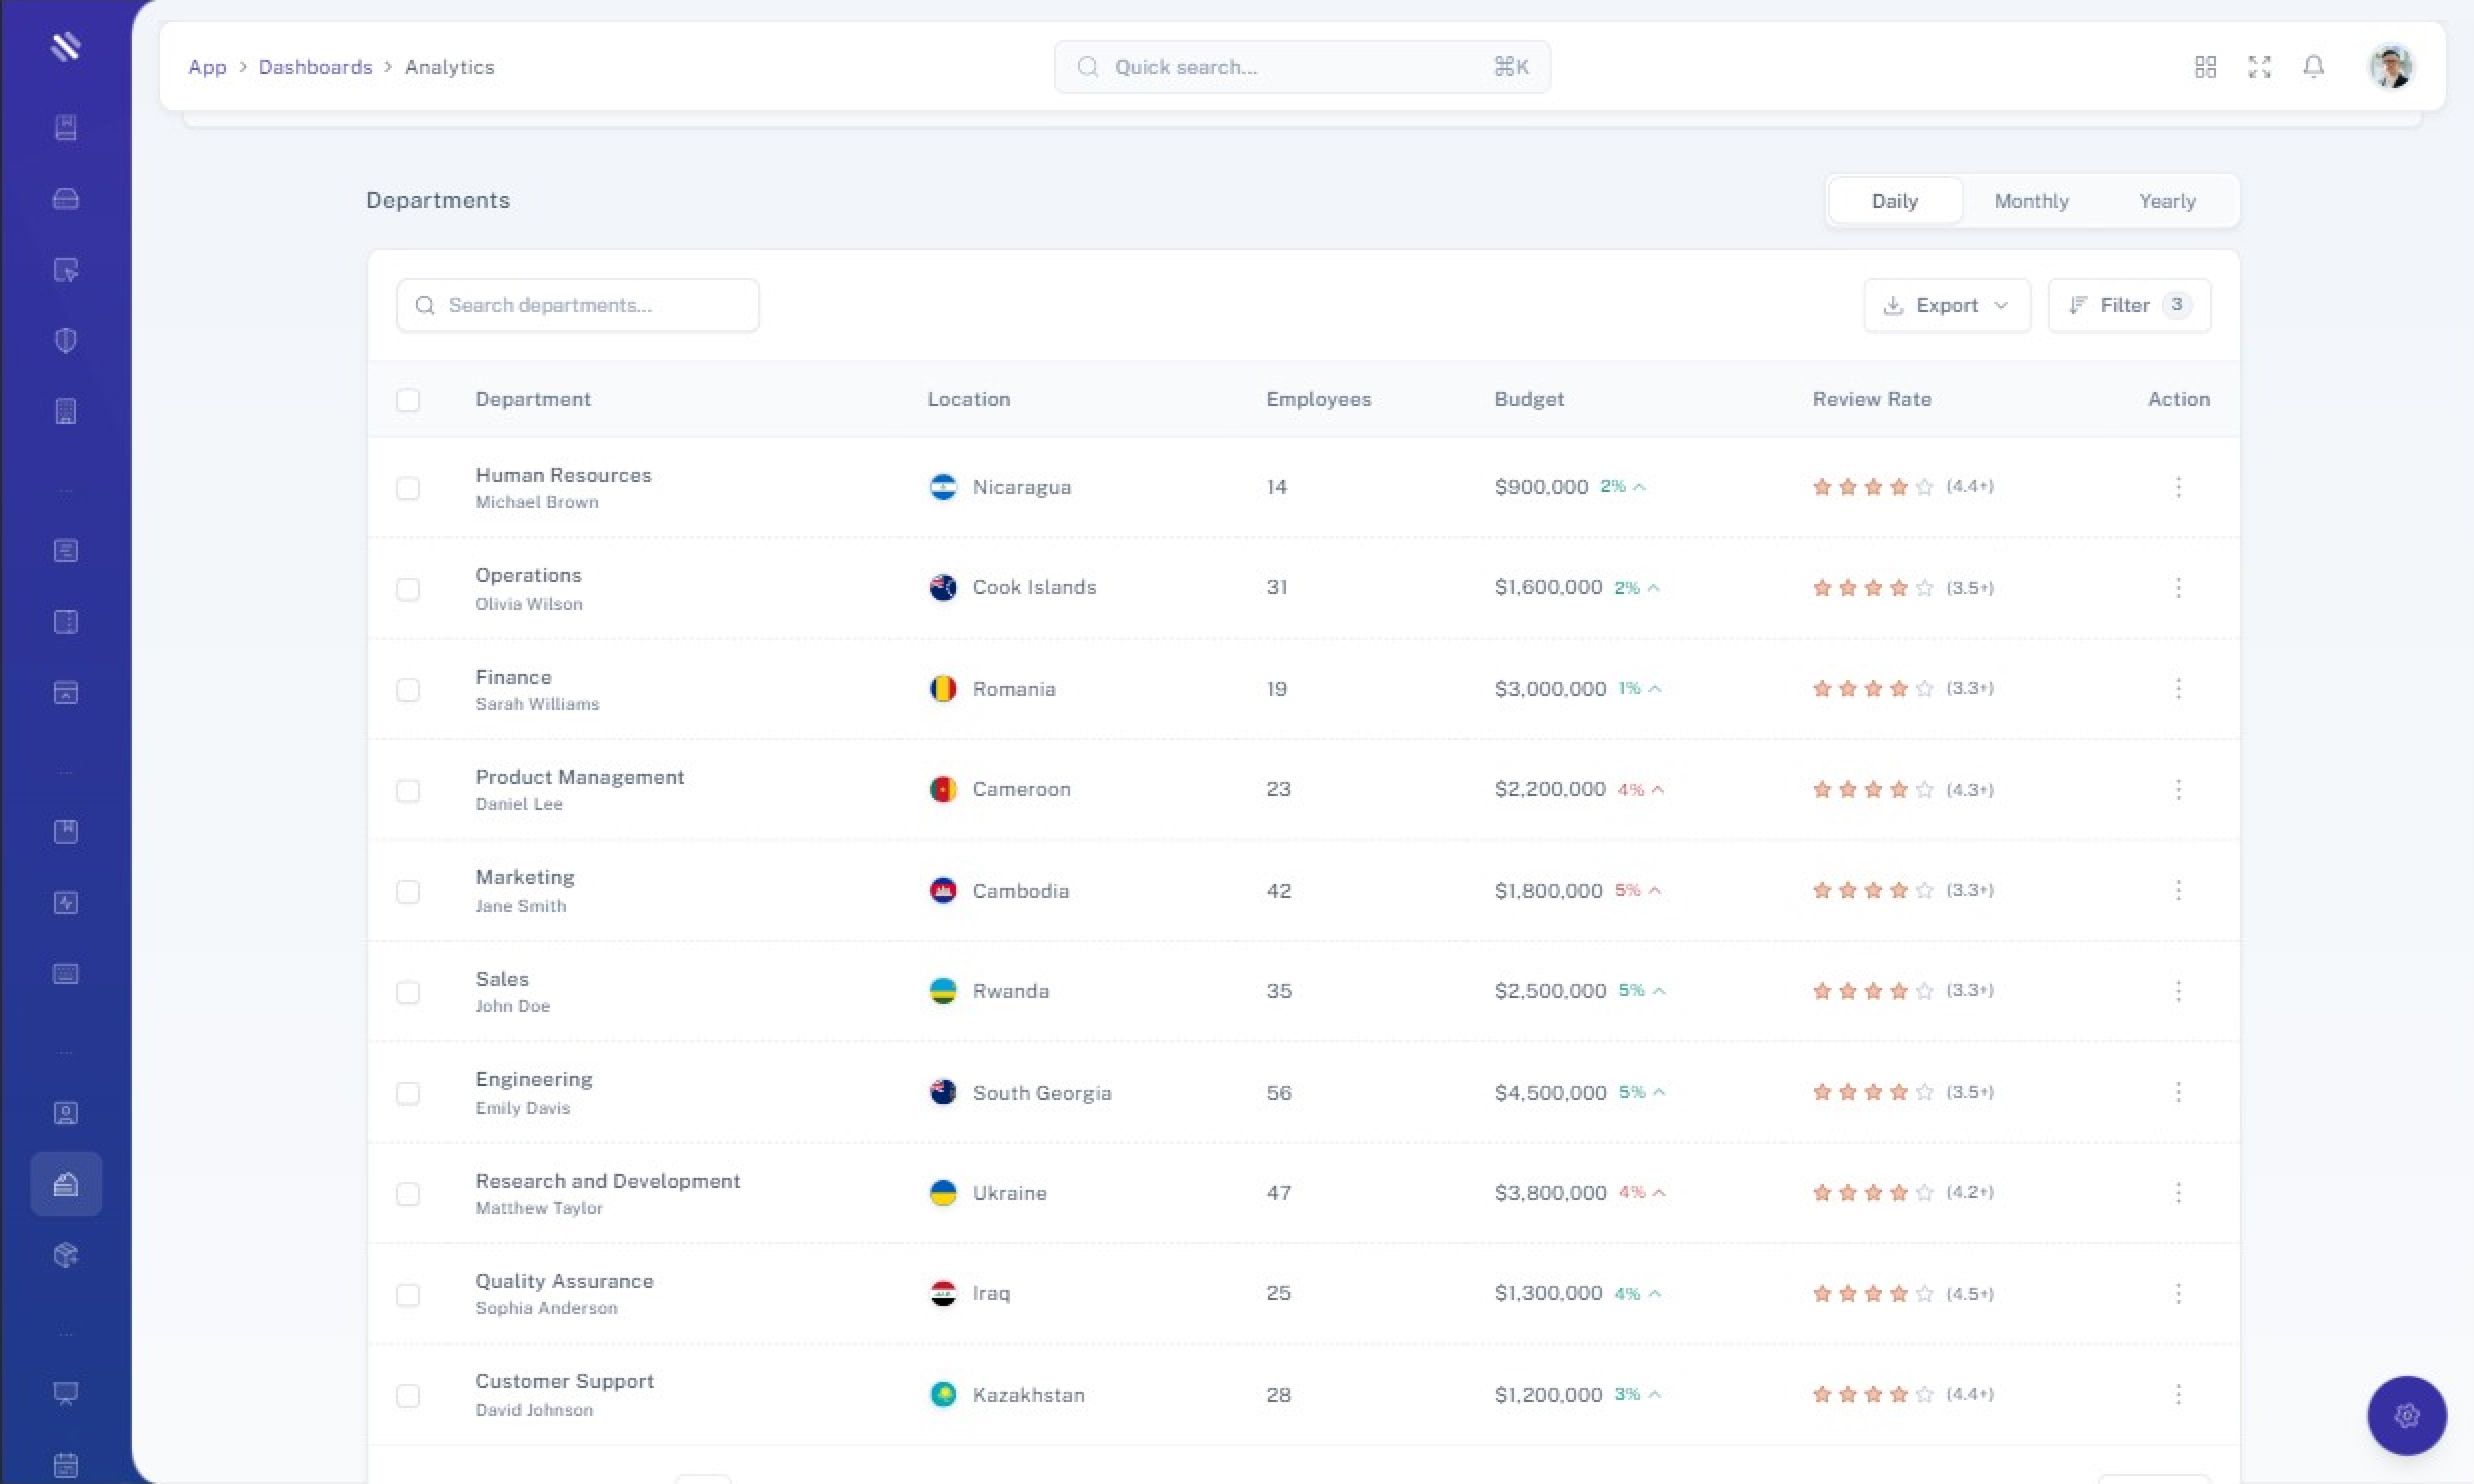
Task: Open the apps grid icon in header
Action: (x=2205, y=67)
